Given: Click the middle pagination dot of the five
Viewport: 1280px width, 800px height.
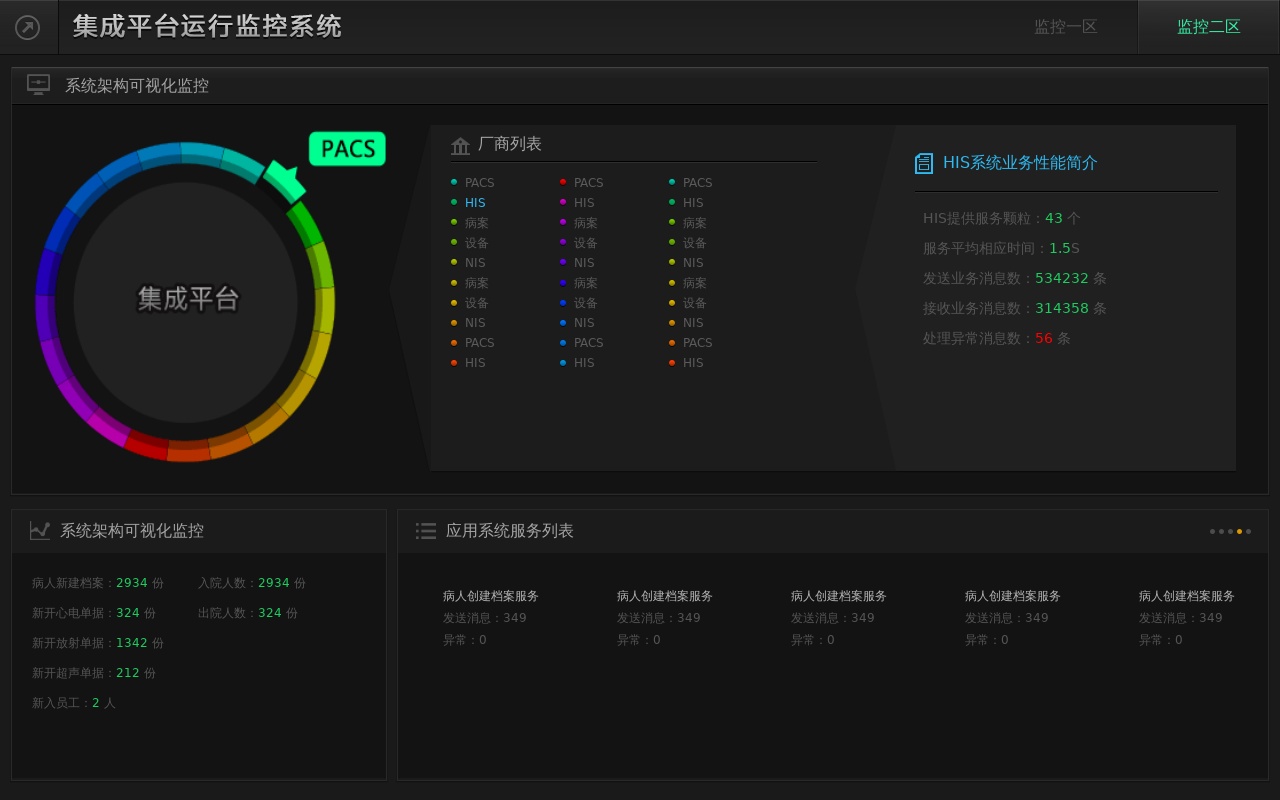Looking at the screenshot, I should click(1230, 532).
